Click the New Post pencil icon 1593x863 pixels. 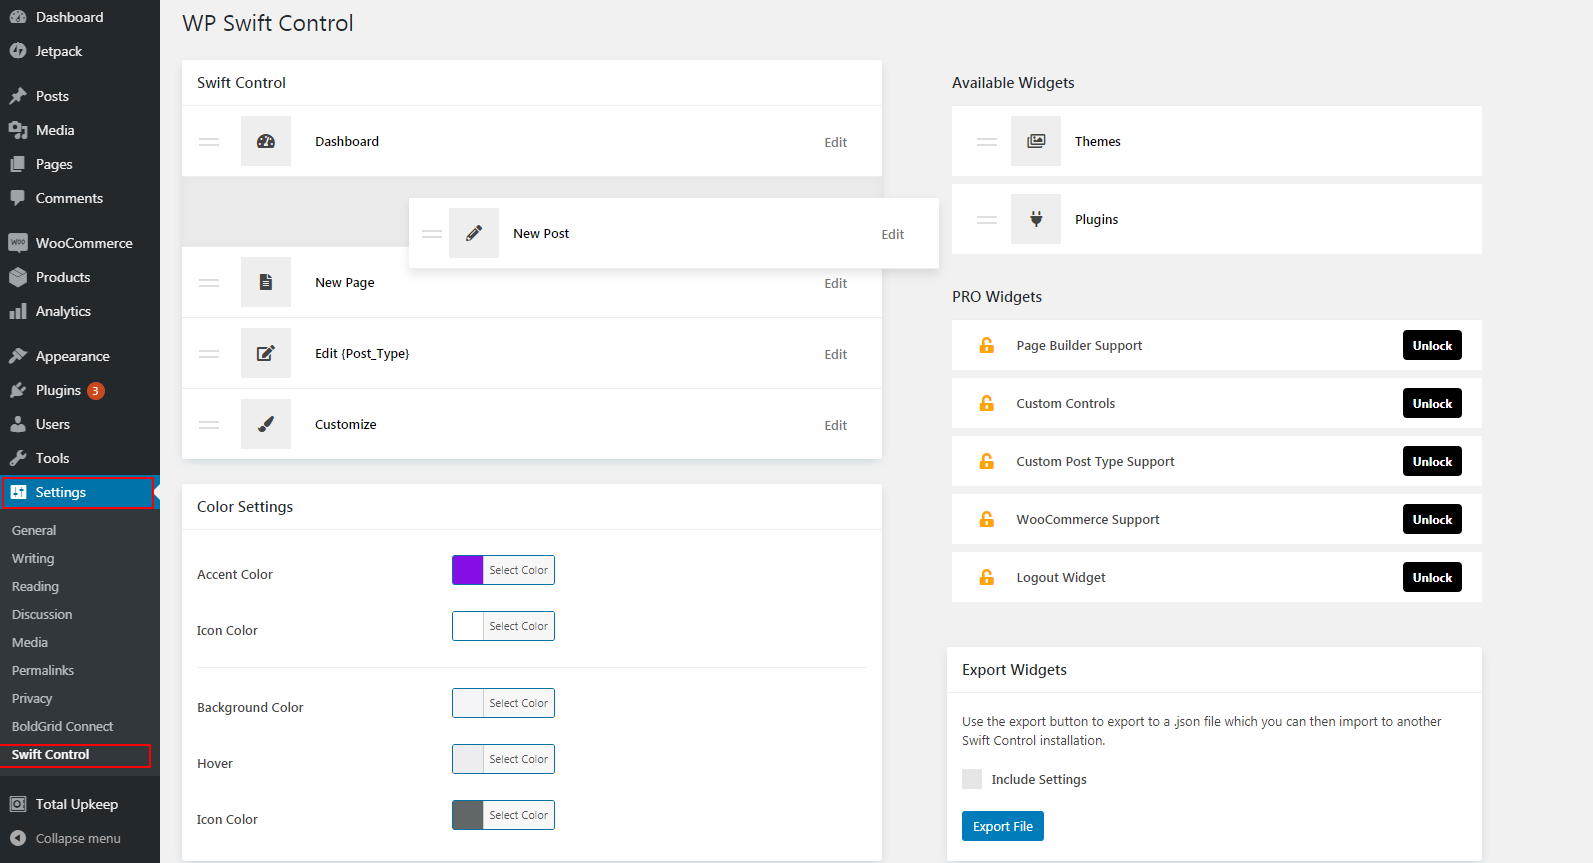(x=474, y=233)
